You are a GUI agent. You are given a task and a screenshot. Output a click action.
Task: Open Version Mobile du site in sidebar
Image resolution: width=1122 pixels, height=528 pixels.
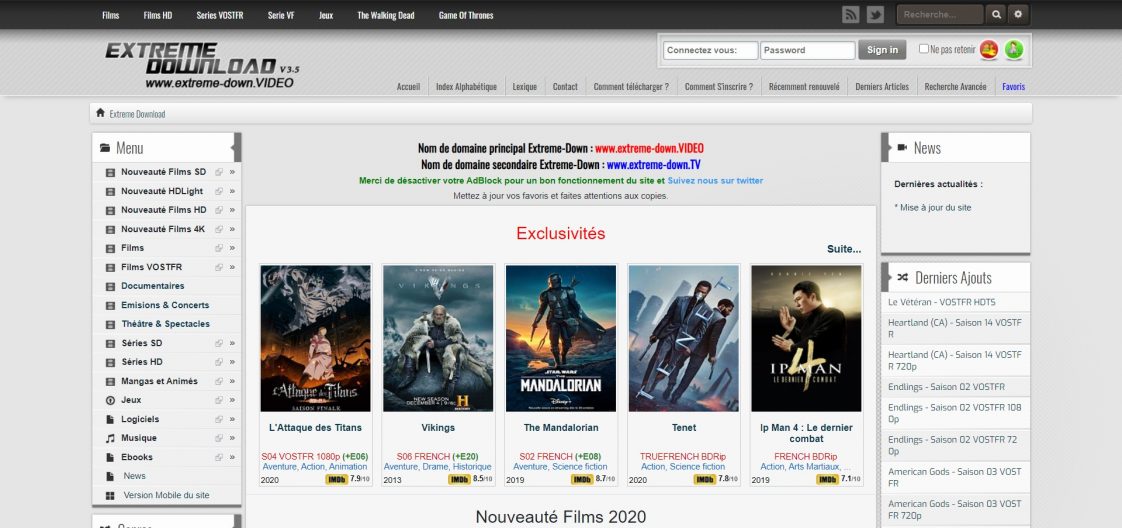click(166, 495)
